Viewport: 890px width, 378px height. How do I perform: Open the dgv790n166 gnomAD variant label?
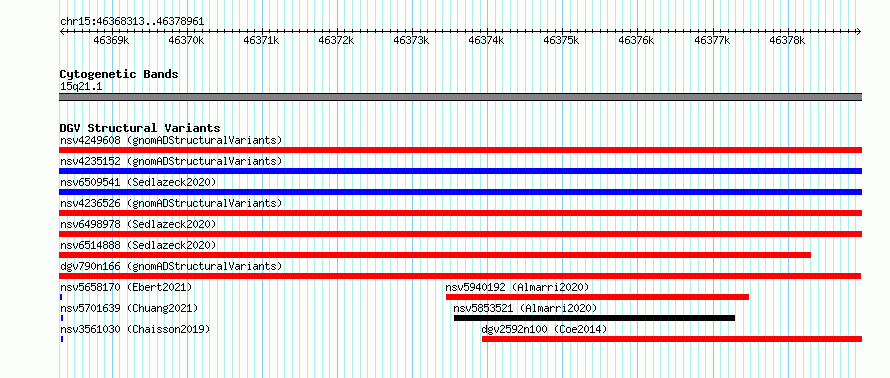pos(171,266)
